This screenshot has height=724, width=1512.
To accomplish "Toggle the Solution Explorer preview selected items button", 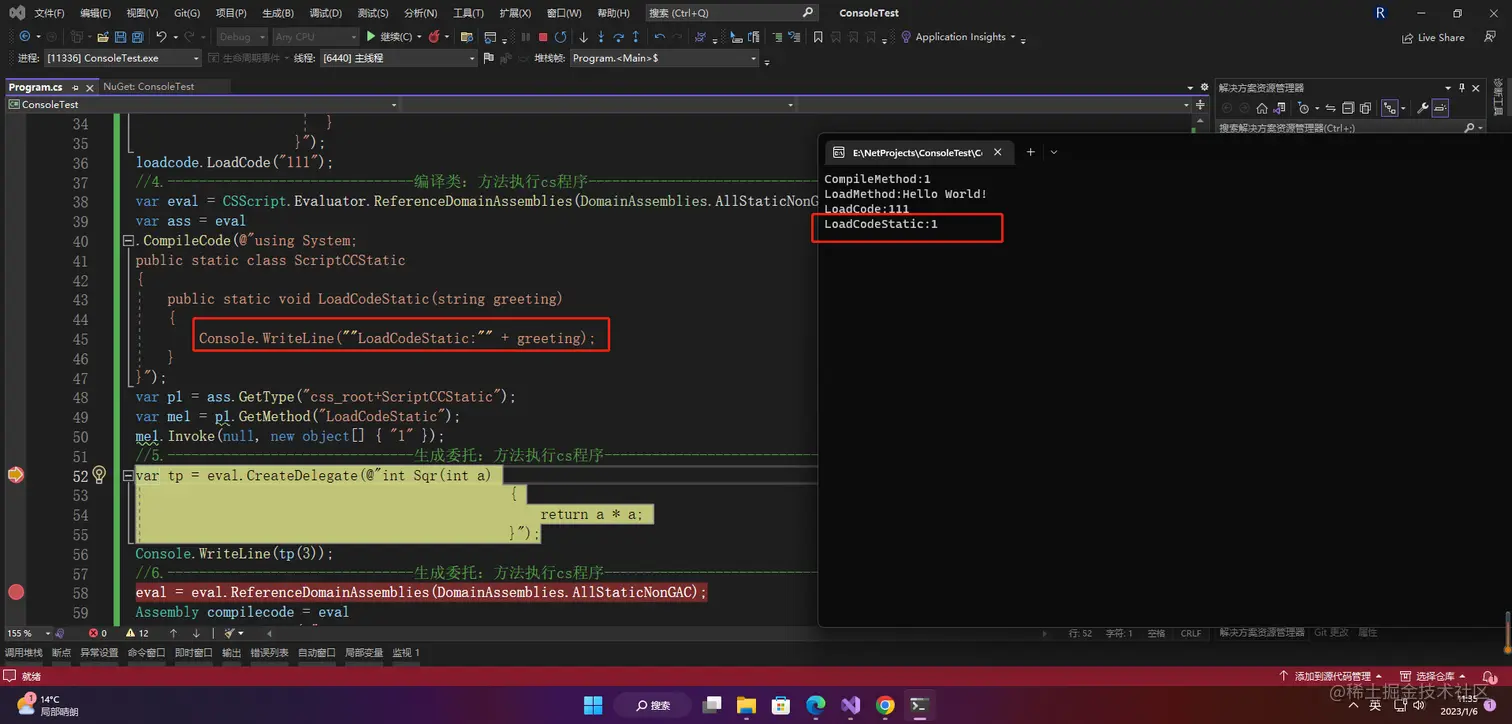I will [1440, 108].
